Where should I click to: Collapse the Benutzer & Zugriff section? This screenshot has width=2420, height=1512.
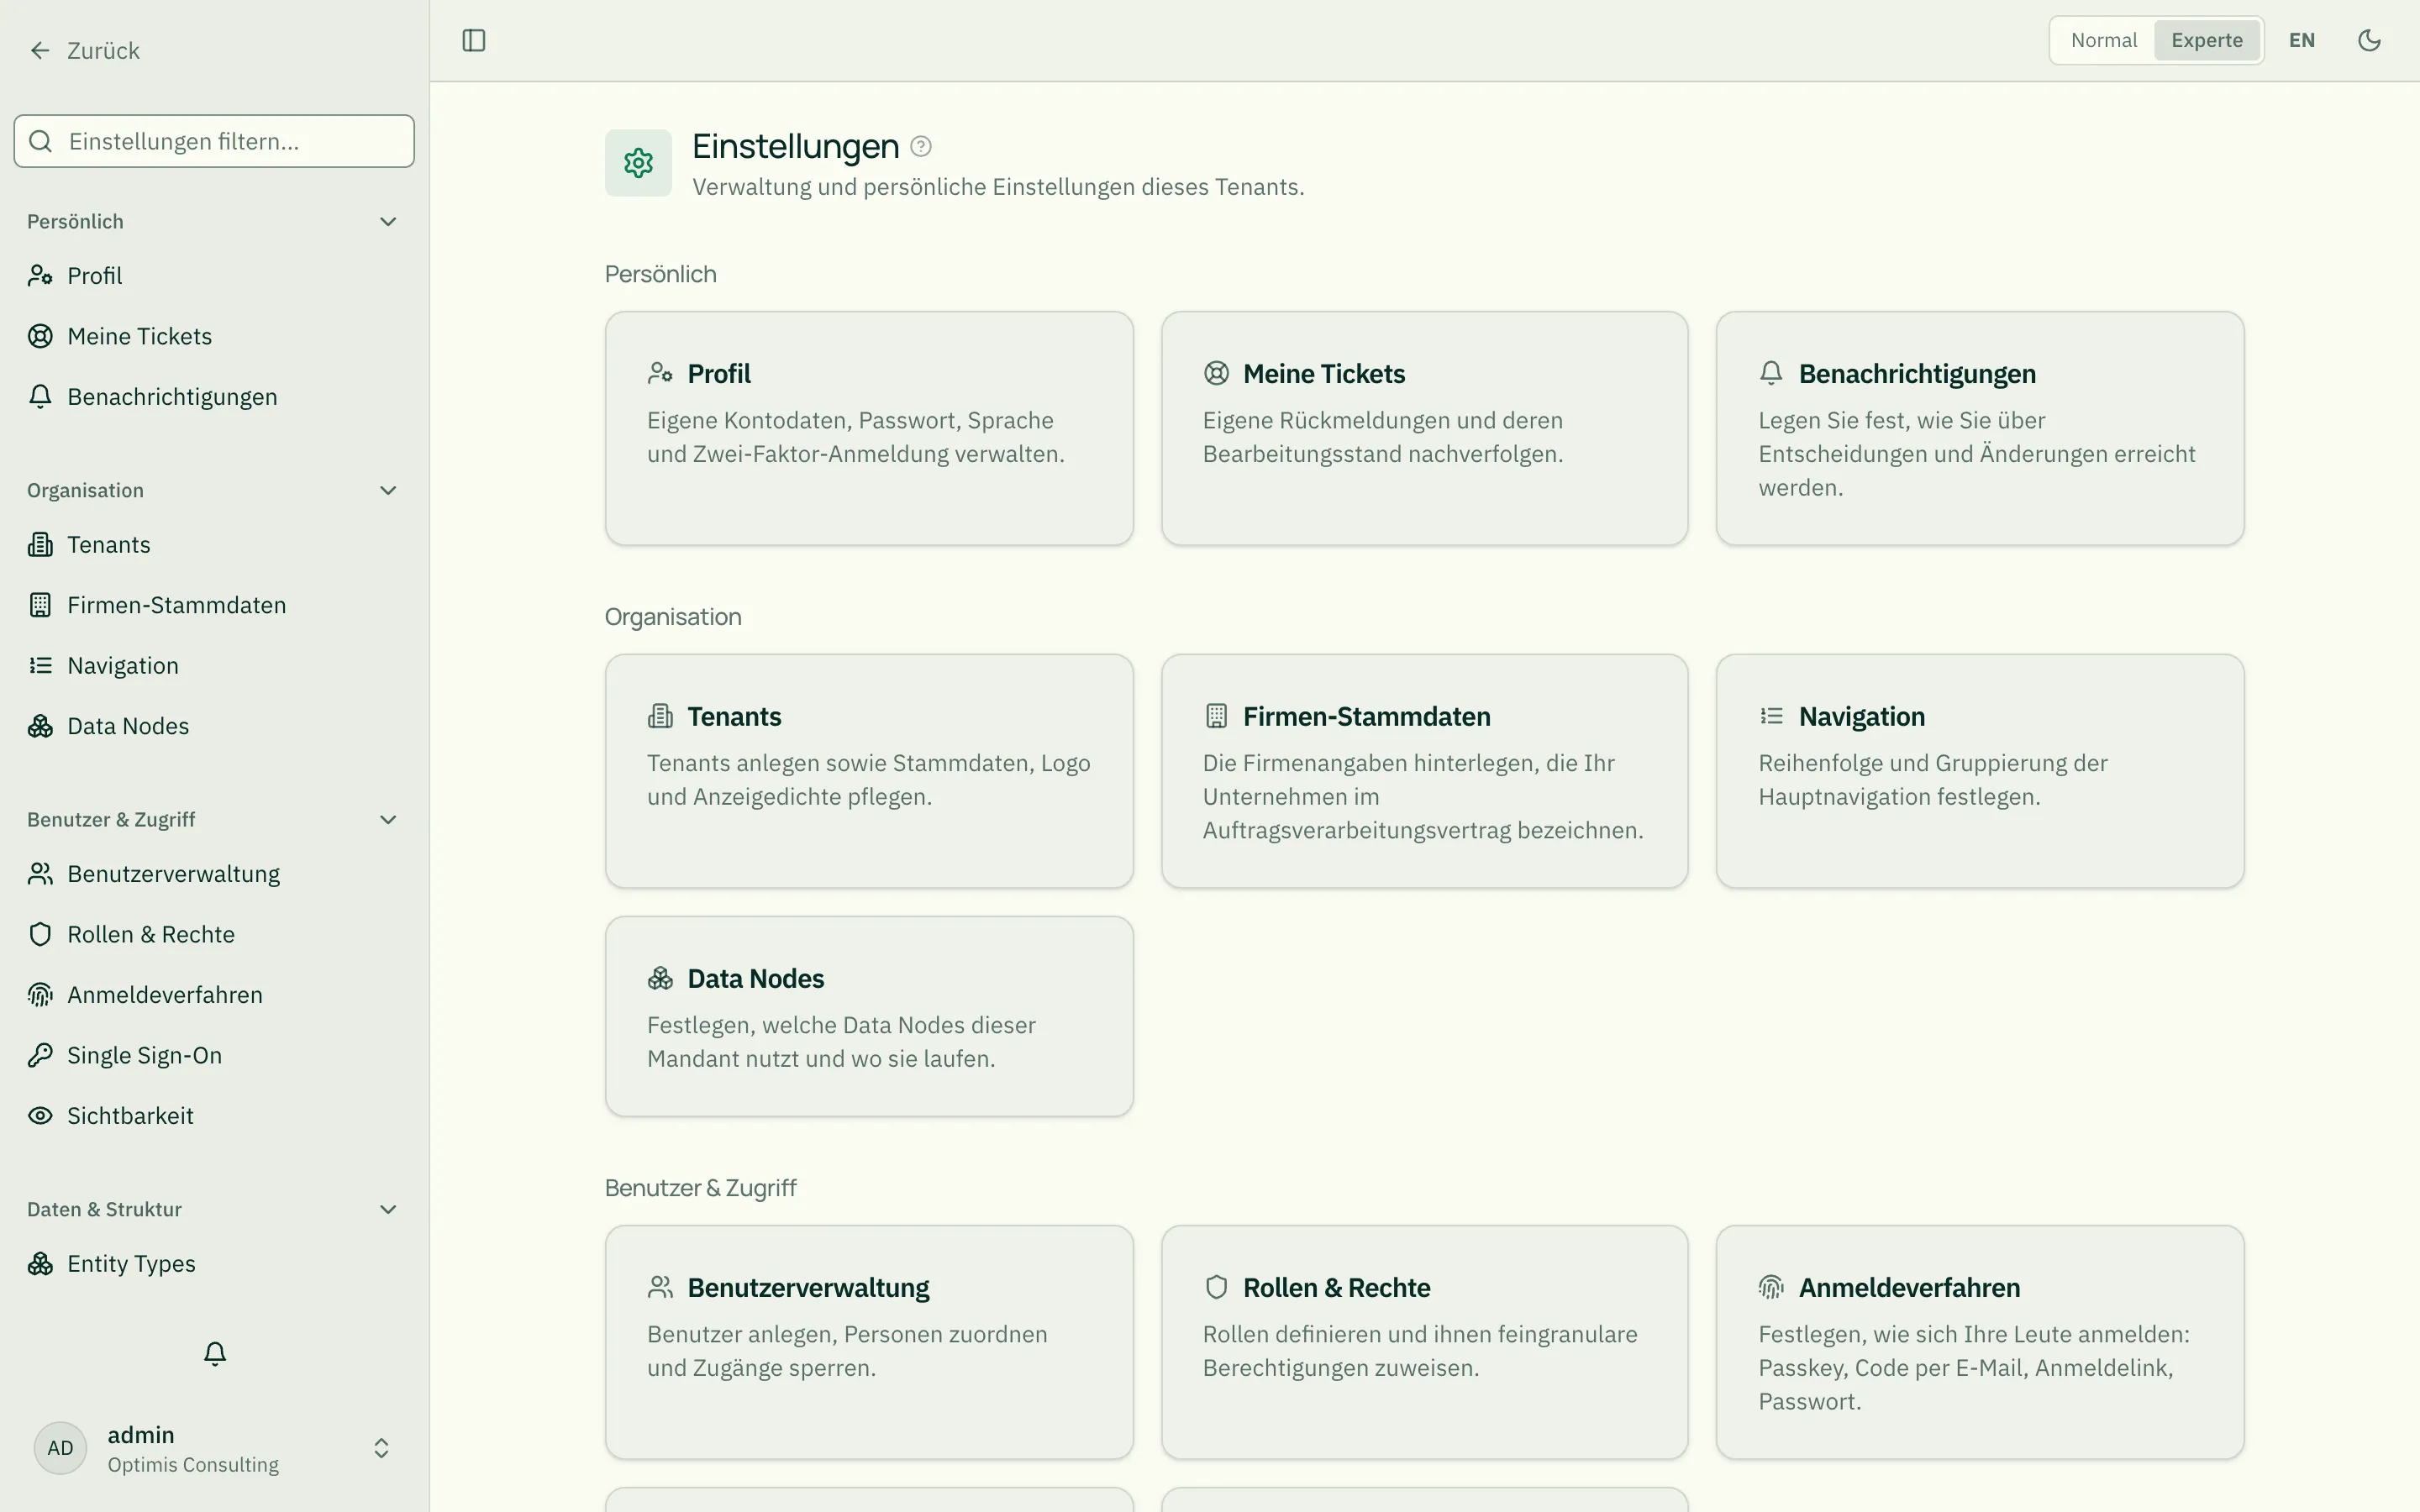[388, 820]
